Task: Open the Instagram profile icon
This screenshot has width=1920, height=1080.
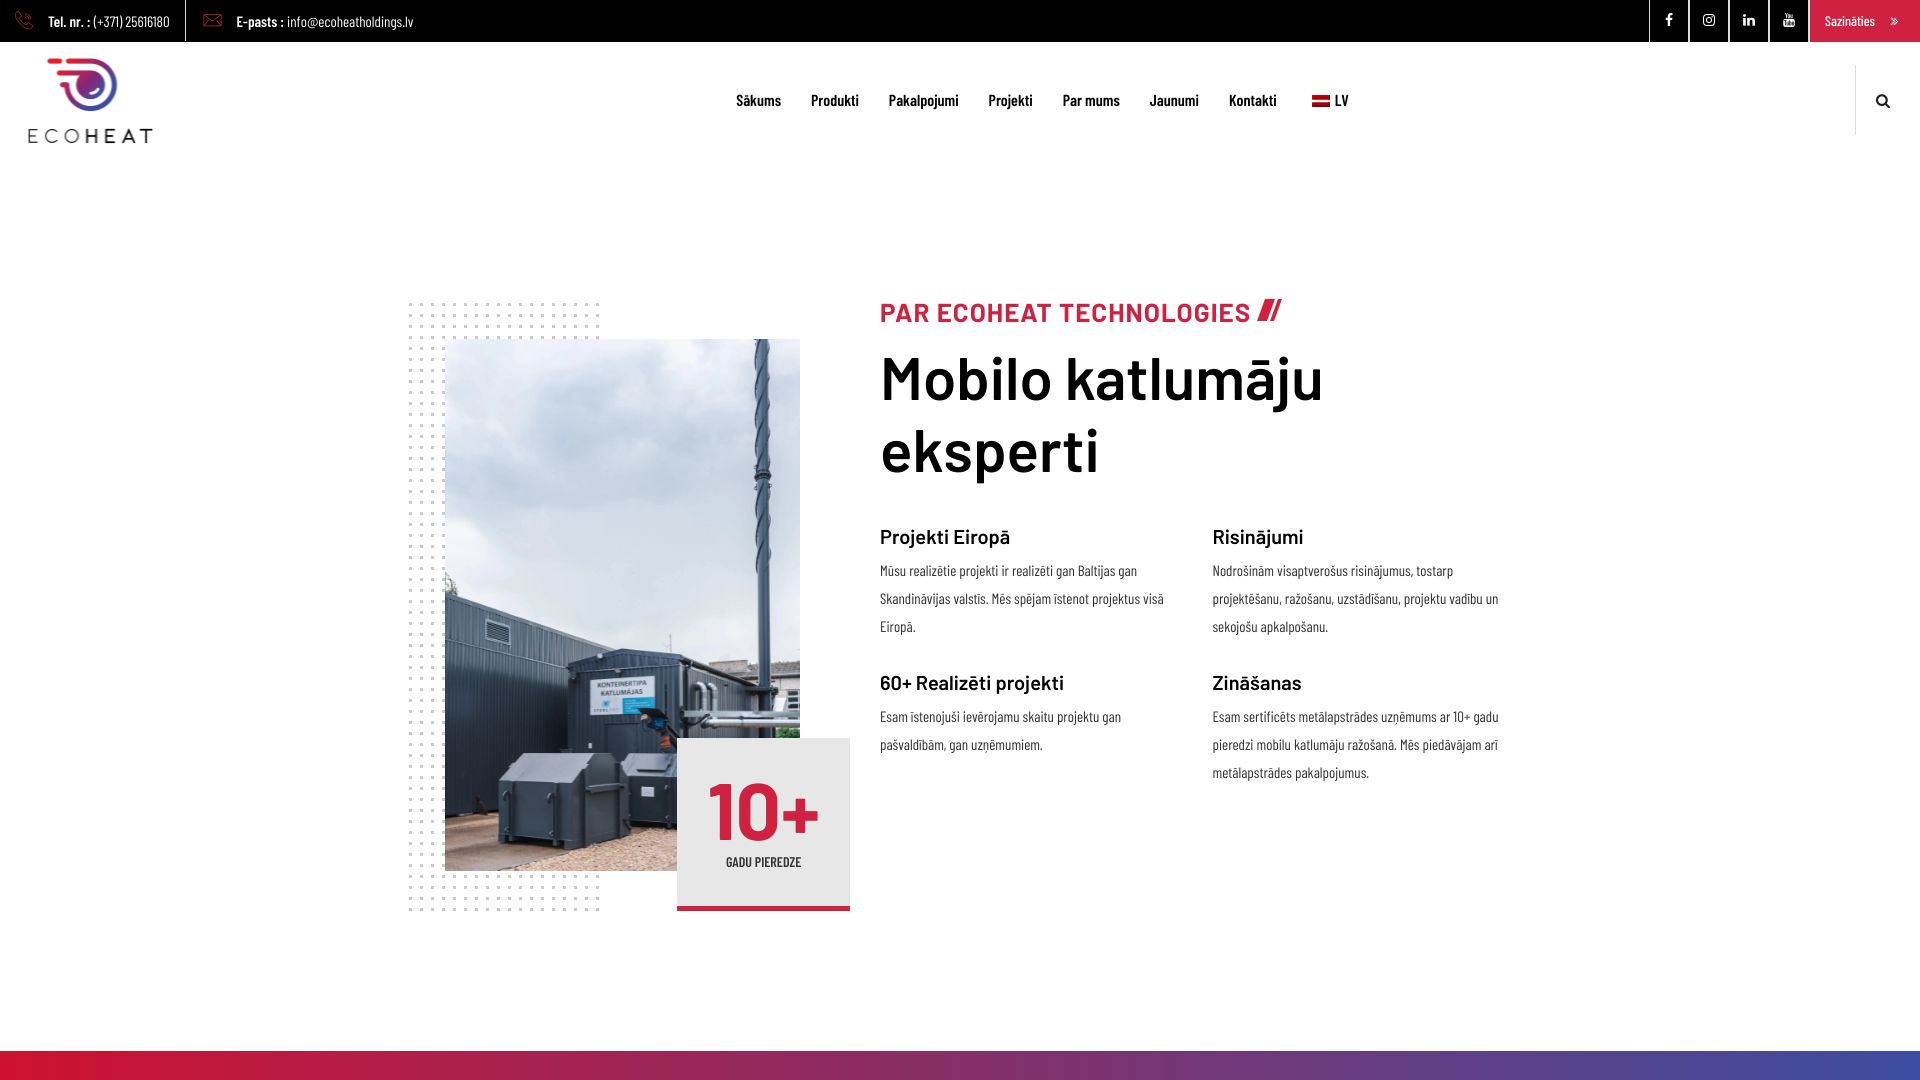Action: [x=1708, y=21]
